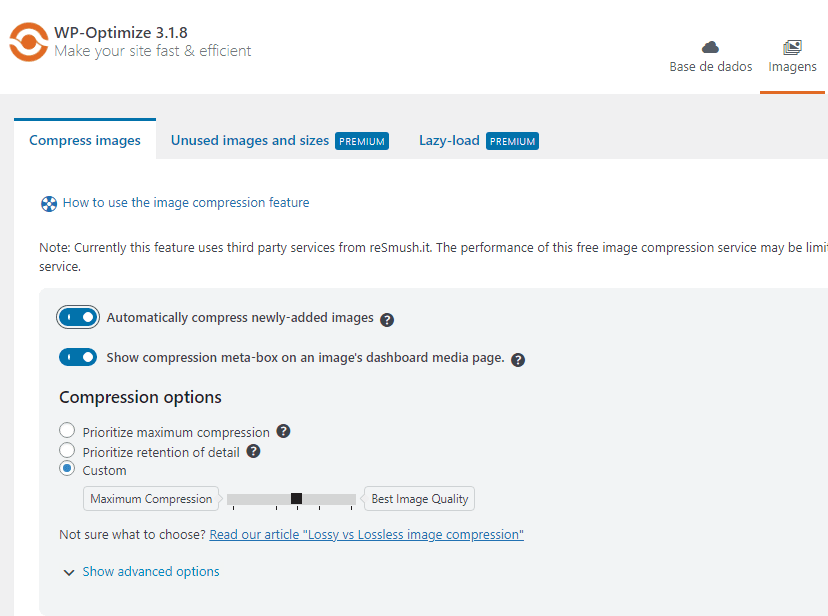Click the compression quality slider handle
The height and width of the screenshot is (616, 828).
point(296,498)
